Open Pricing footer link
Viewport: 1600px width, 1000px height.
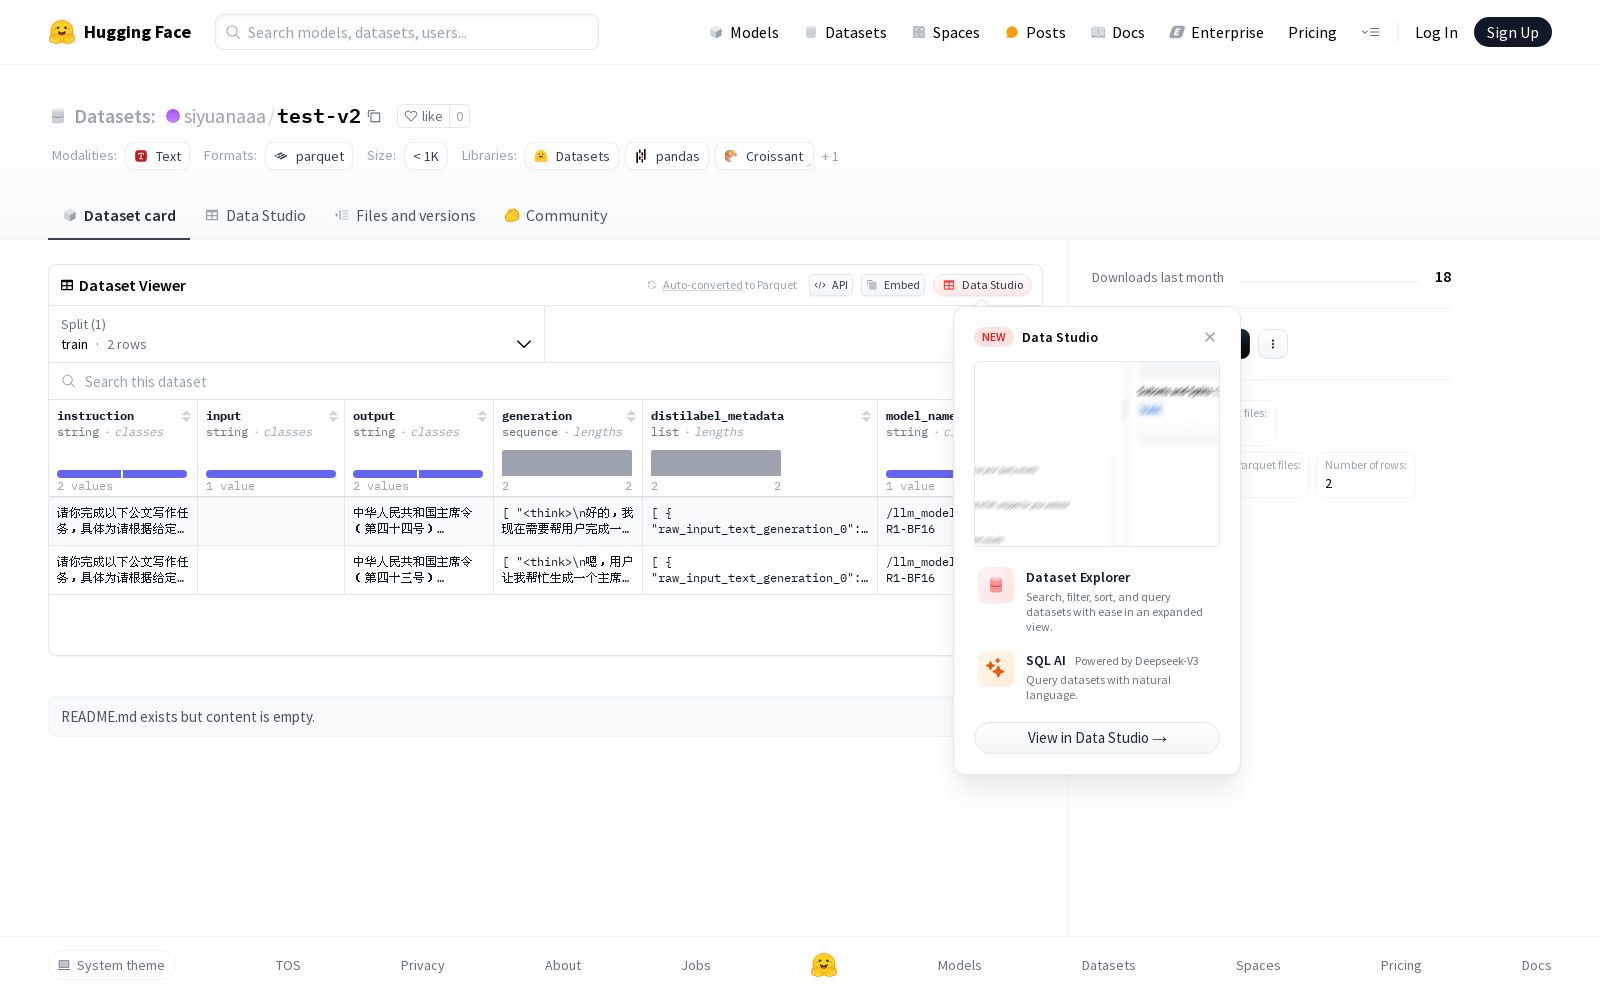point(1401,965)
